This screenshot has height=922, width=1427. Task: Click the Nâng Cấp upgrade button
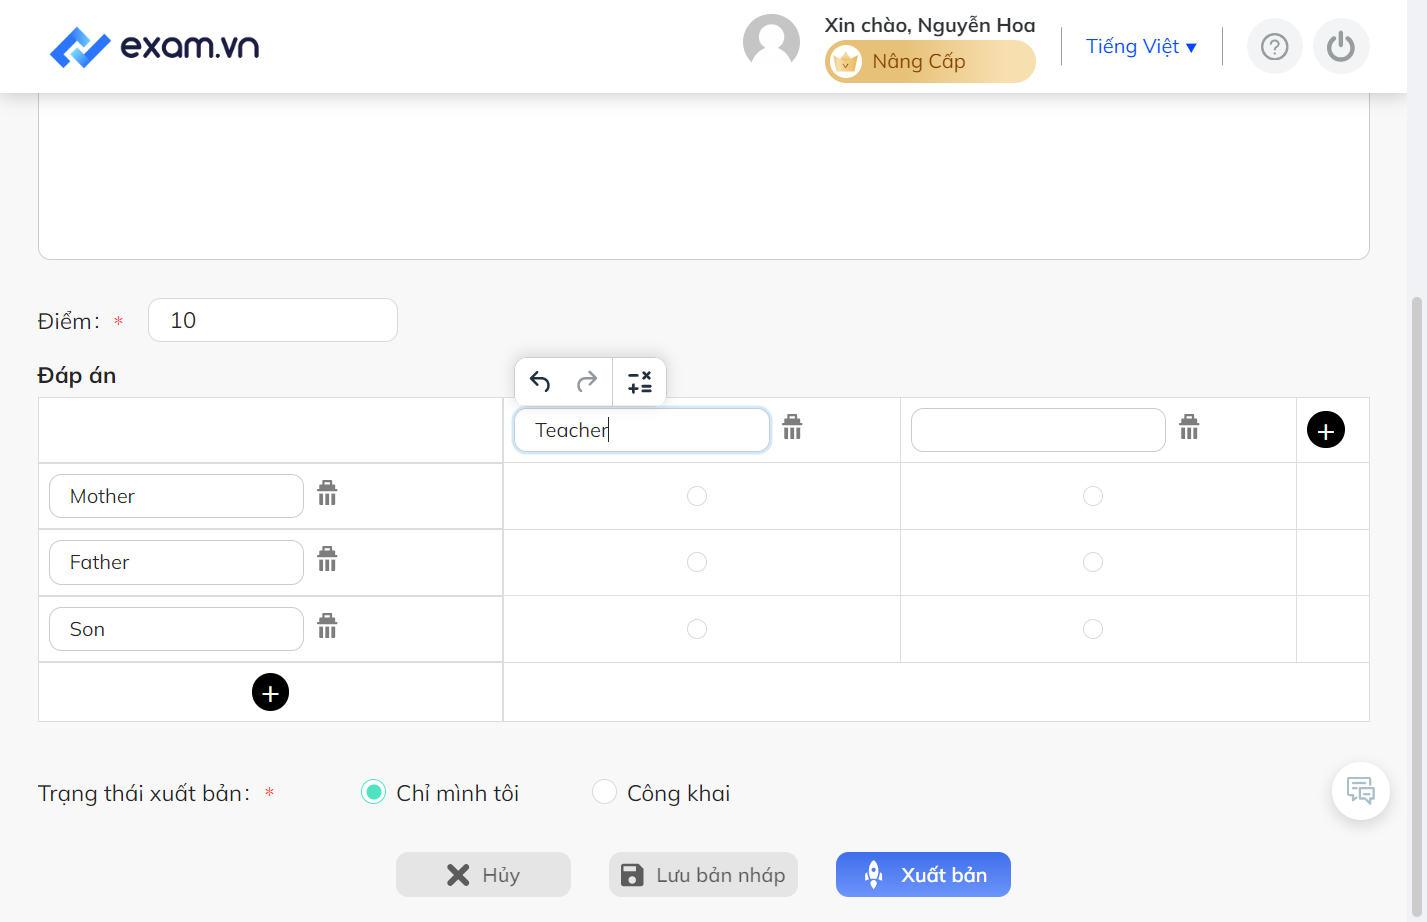[x=930, y=61]
